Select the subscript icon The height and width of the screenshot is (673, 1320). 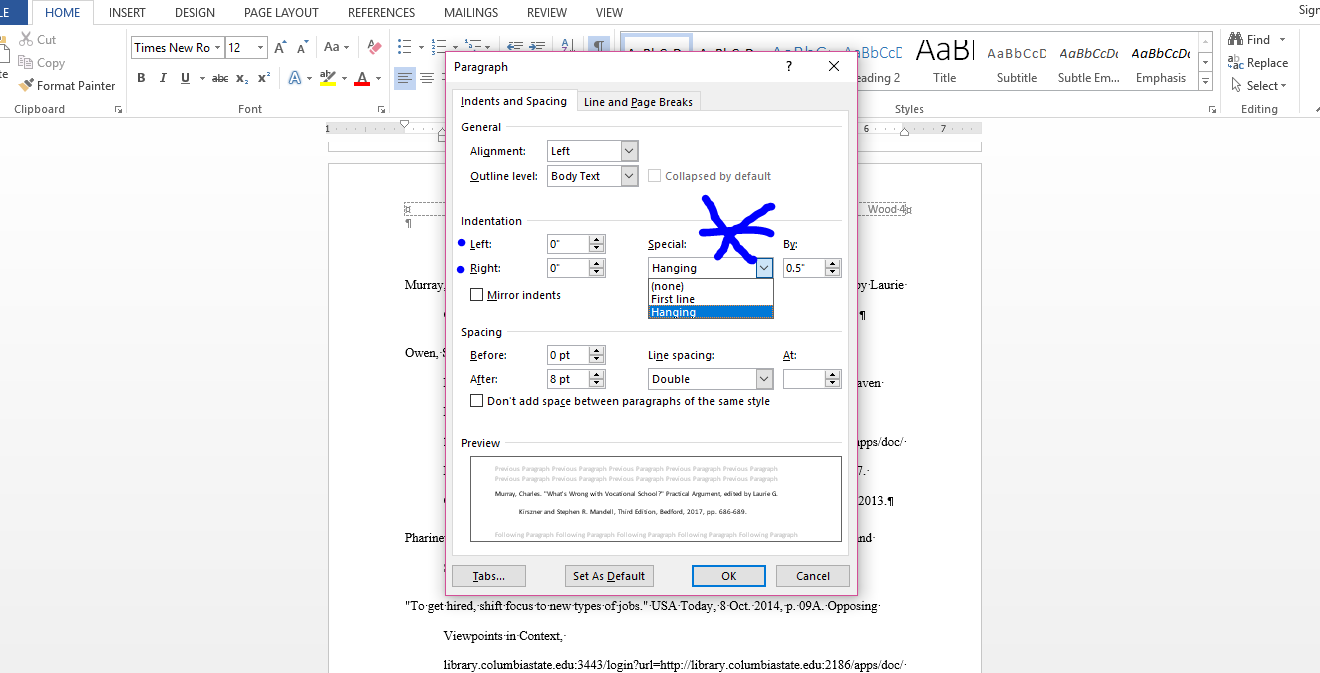click(x=241, y=77)
